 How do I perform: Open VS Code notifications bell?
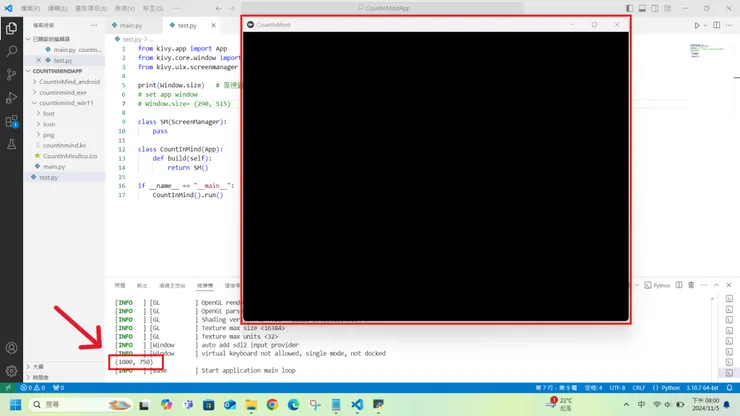pos(730,388)
